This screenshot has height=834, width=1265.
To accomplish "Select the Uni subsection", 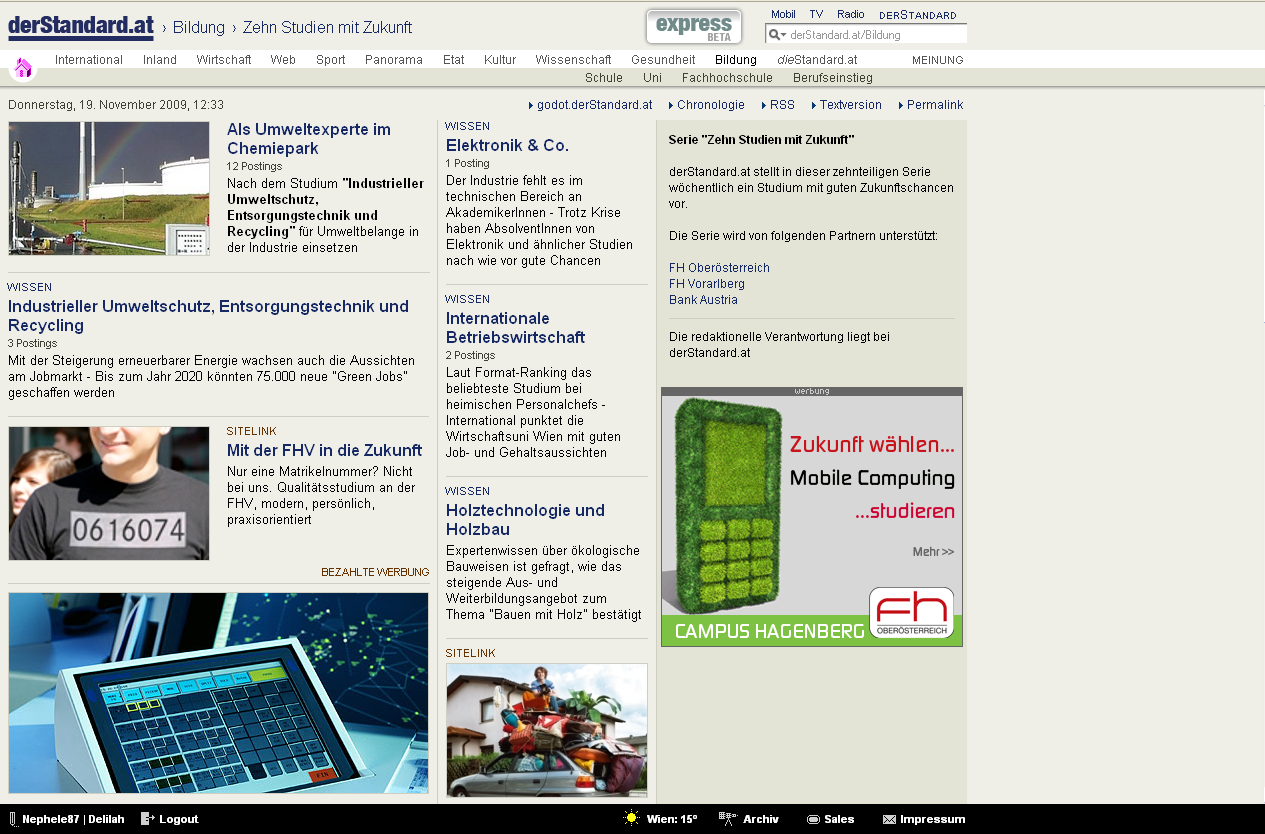I will [652, 77].
